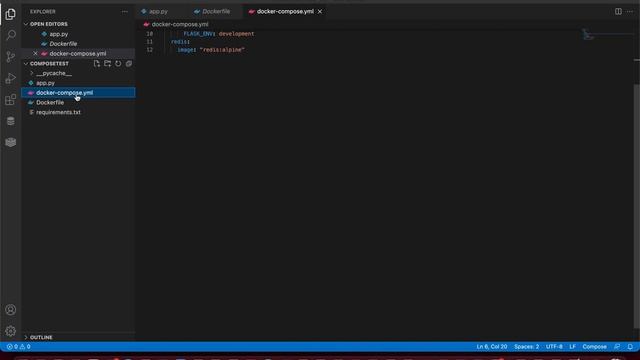Show errors and warnings in status bar
The height and width of the screenshot is (360, 640).
tap(18, 347)
